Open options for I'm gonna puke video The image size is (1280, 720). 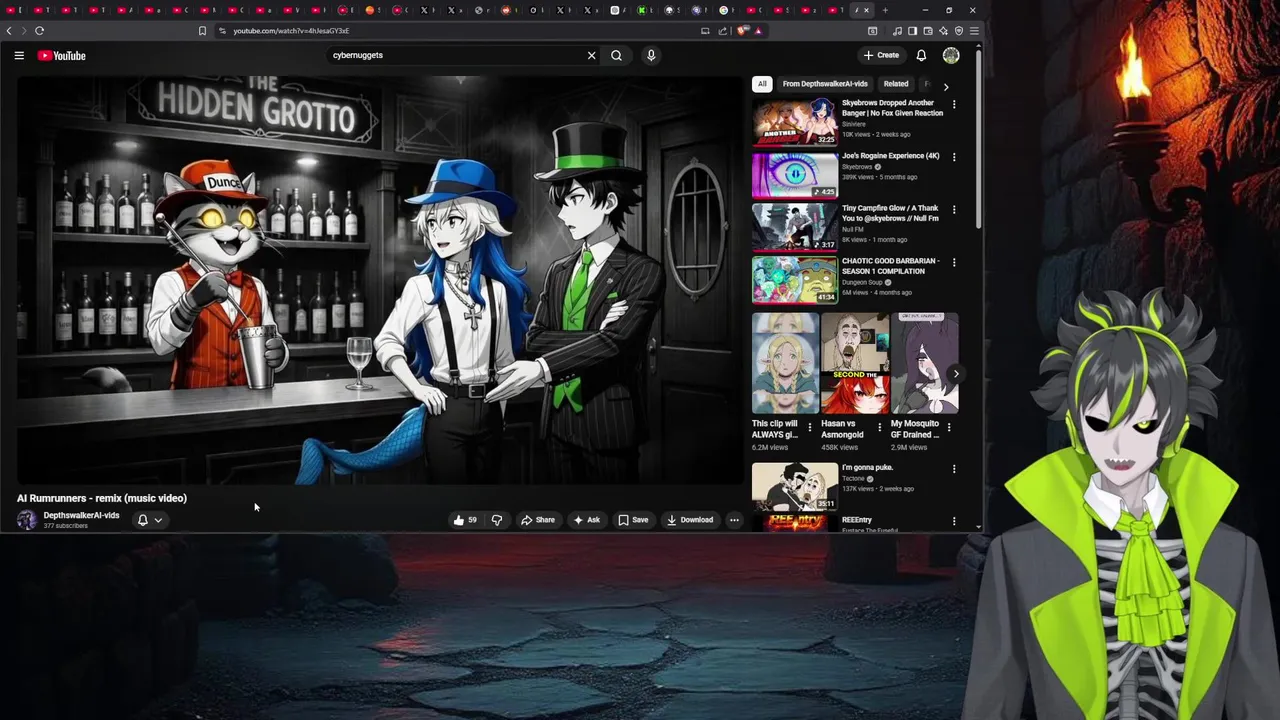953,469
